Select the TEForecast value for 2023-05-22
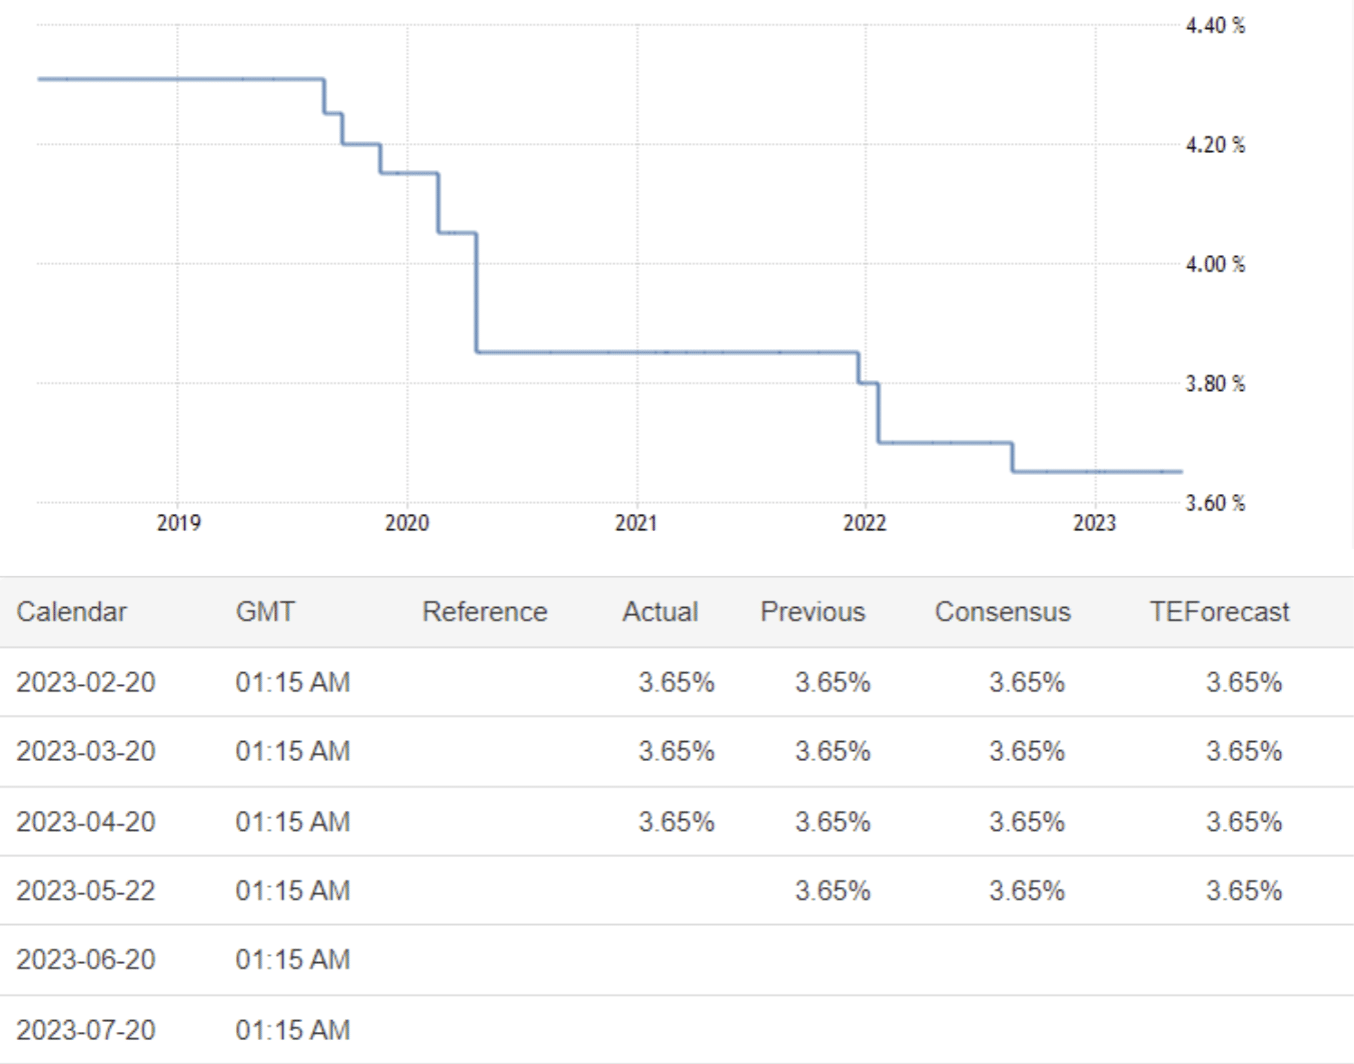 pos(1243,891)
